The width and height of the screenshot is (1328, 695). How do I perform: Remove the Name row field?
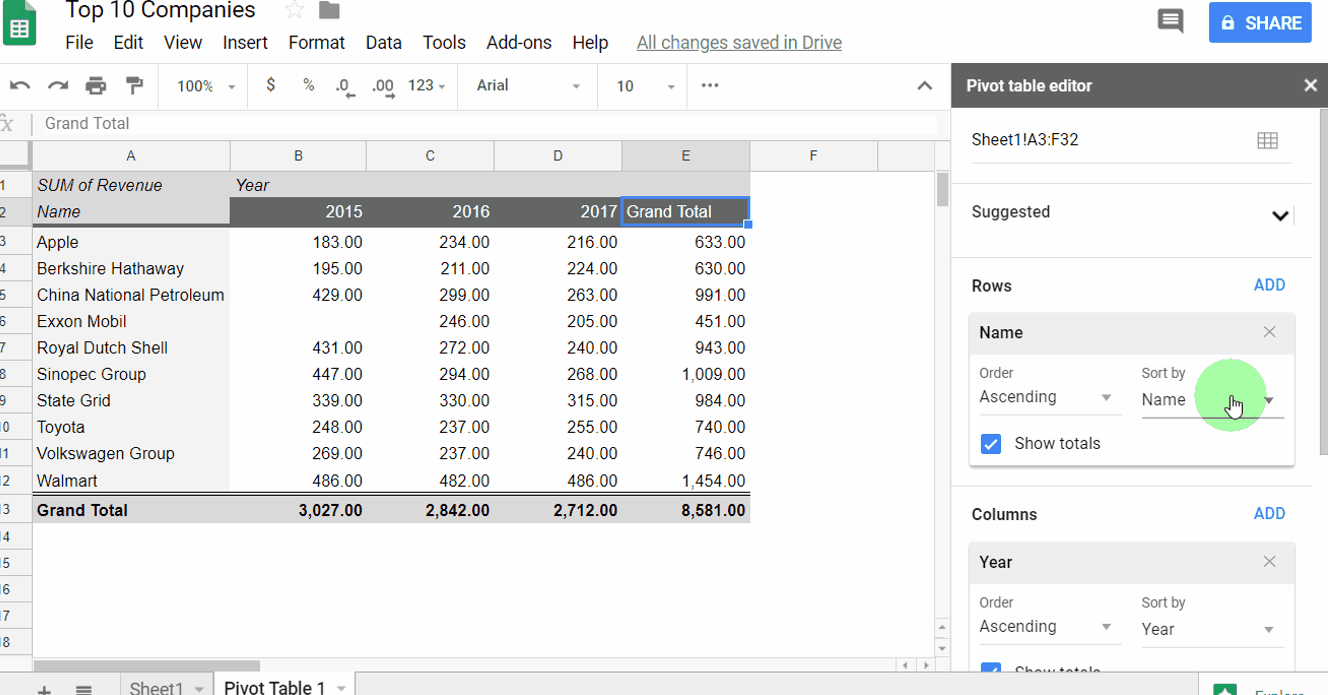[1269, 332]
